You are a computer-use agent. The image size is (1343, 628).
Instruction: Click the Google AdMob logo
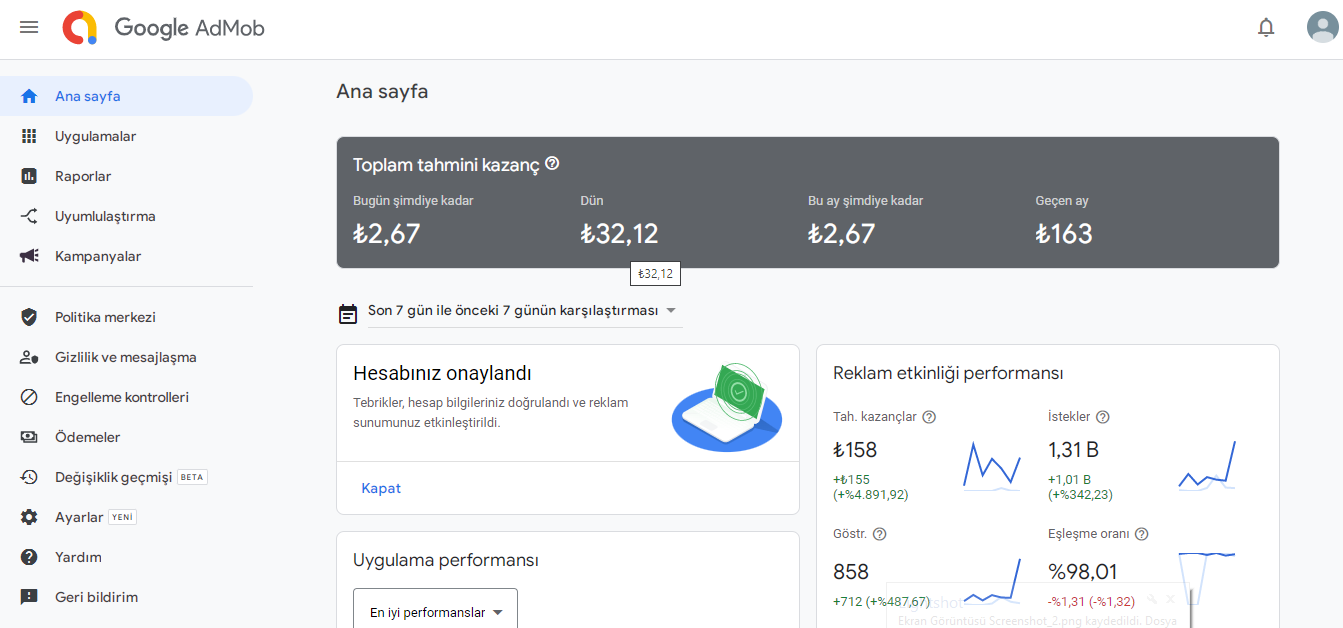point(163,27)
